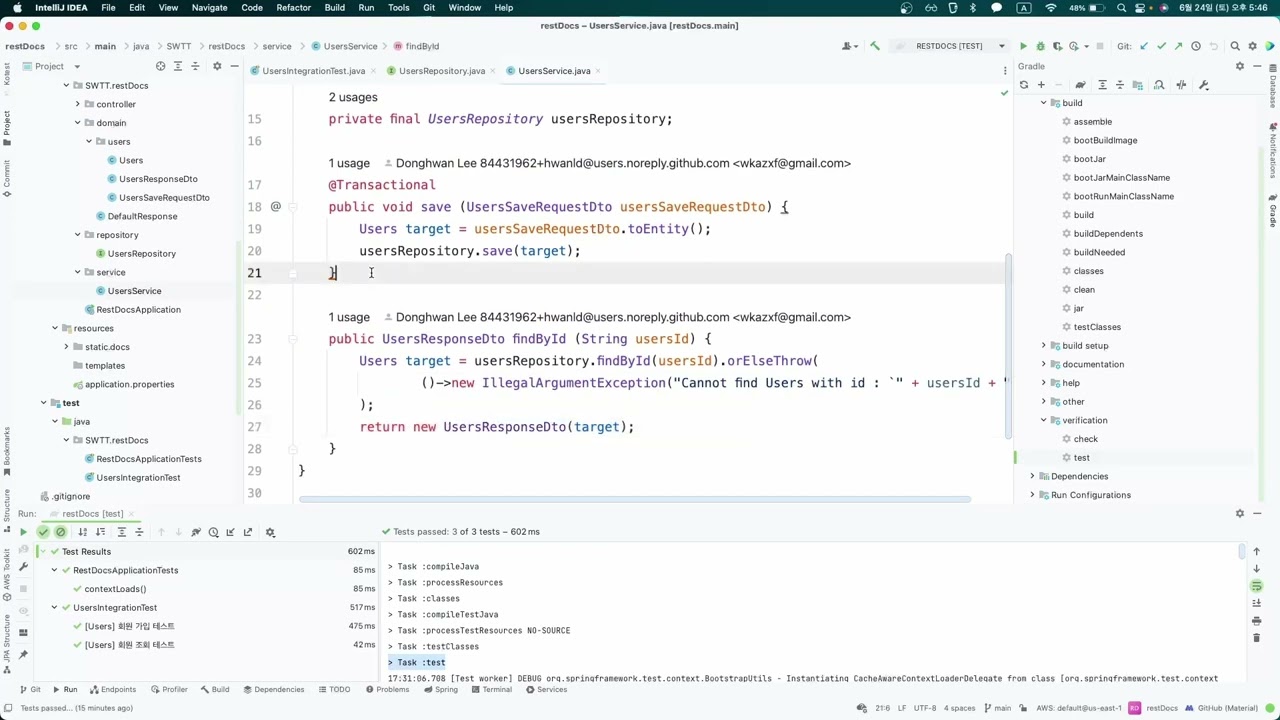
Task: Click the Wi-Fi icon in menu bar
Action: [x=1050, y=8]
